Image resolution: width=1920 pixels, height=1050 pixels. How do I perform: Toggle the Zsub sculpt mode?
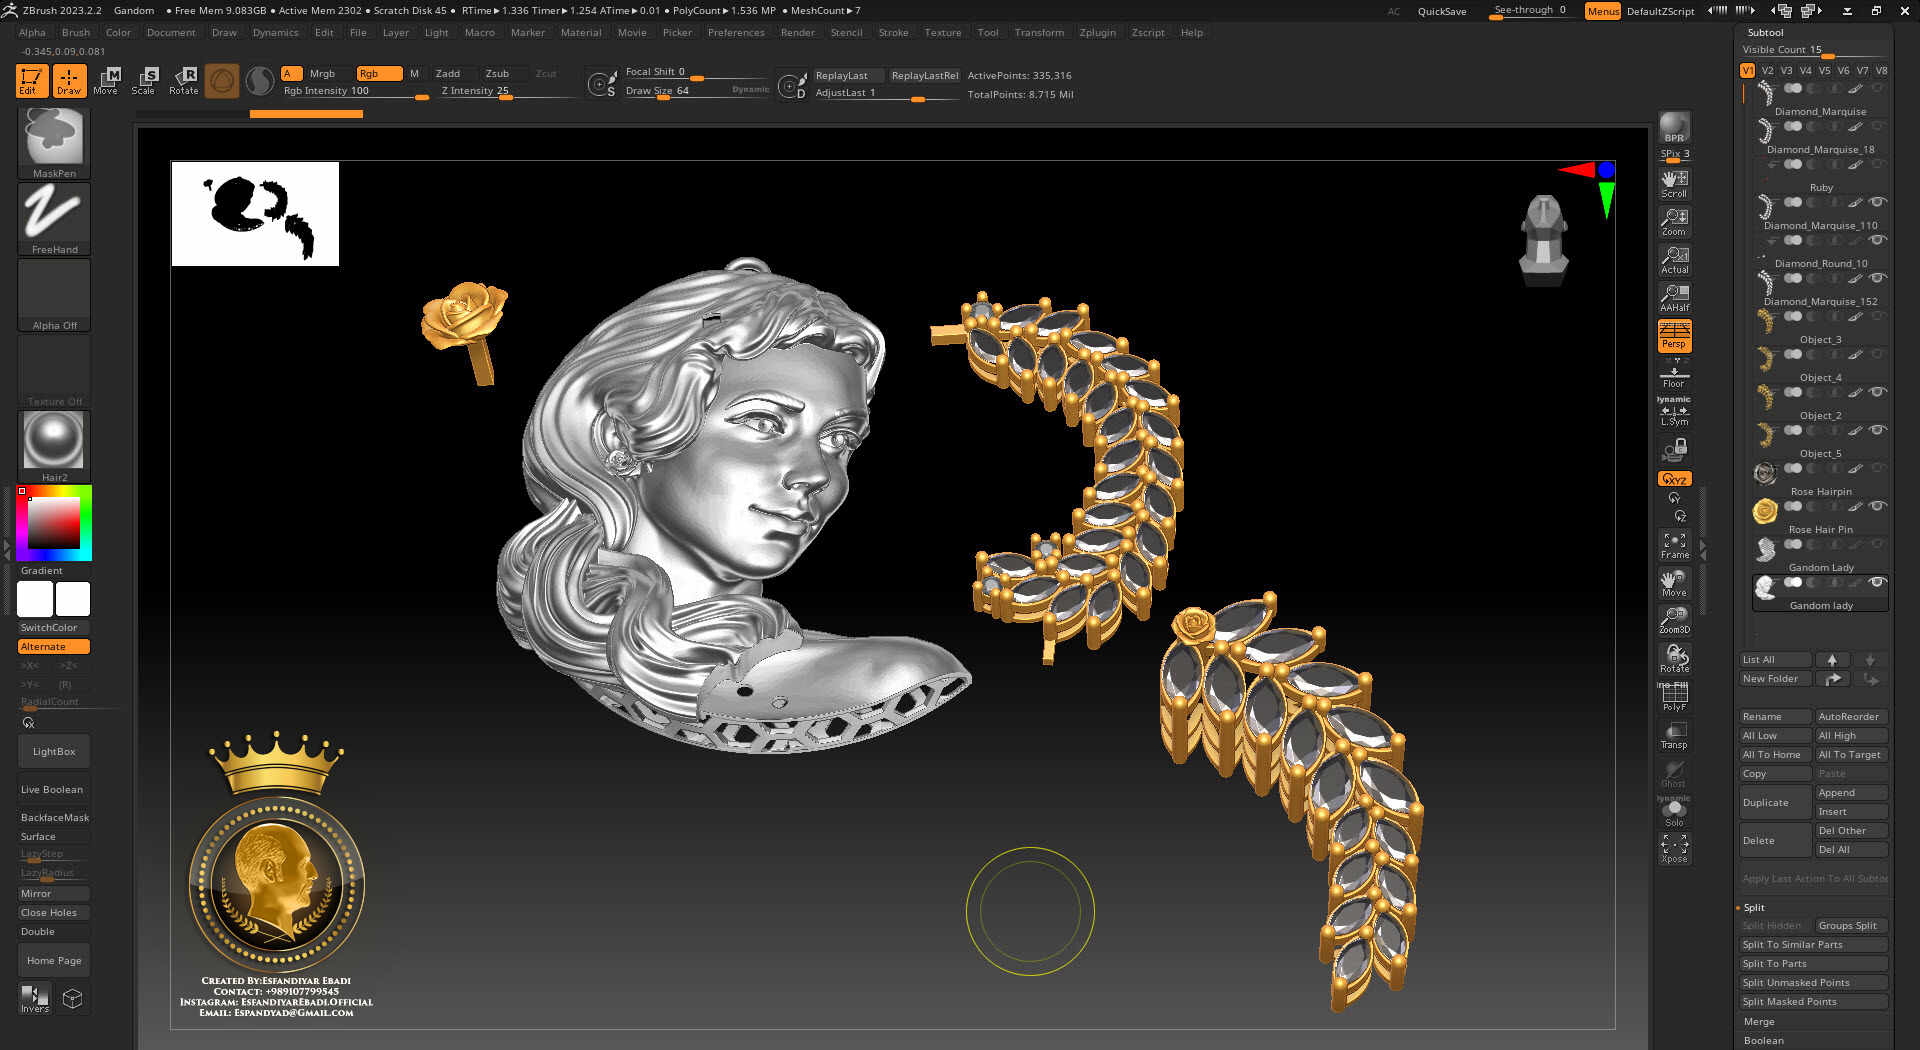[497, 73]
